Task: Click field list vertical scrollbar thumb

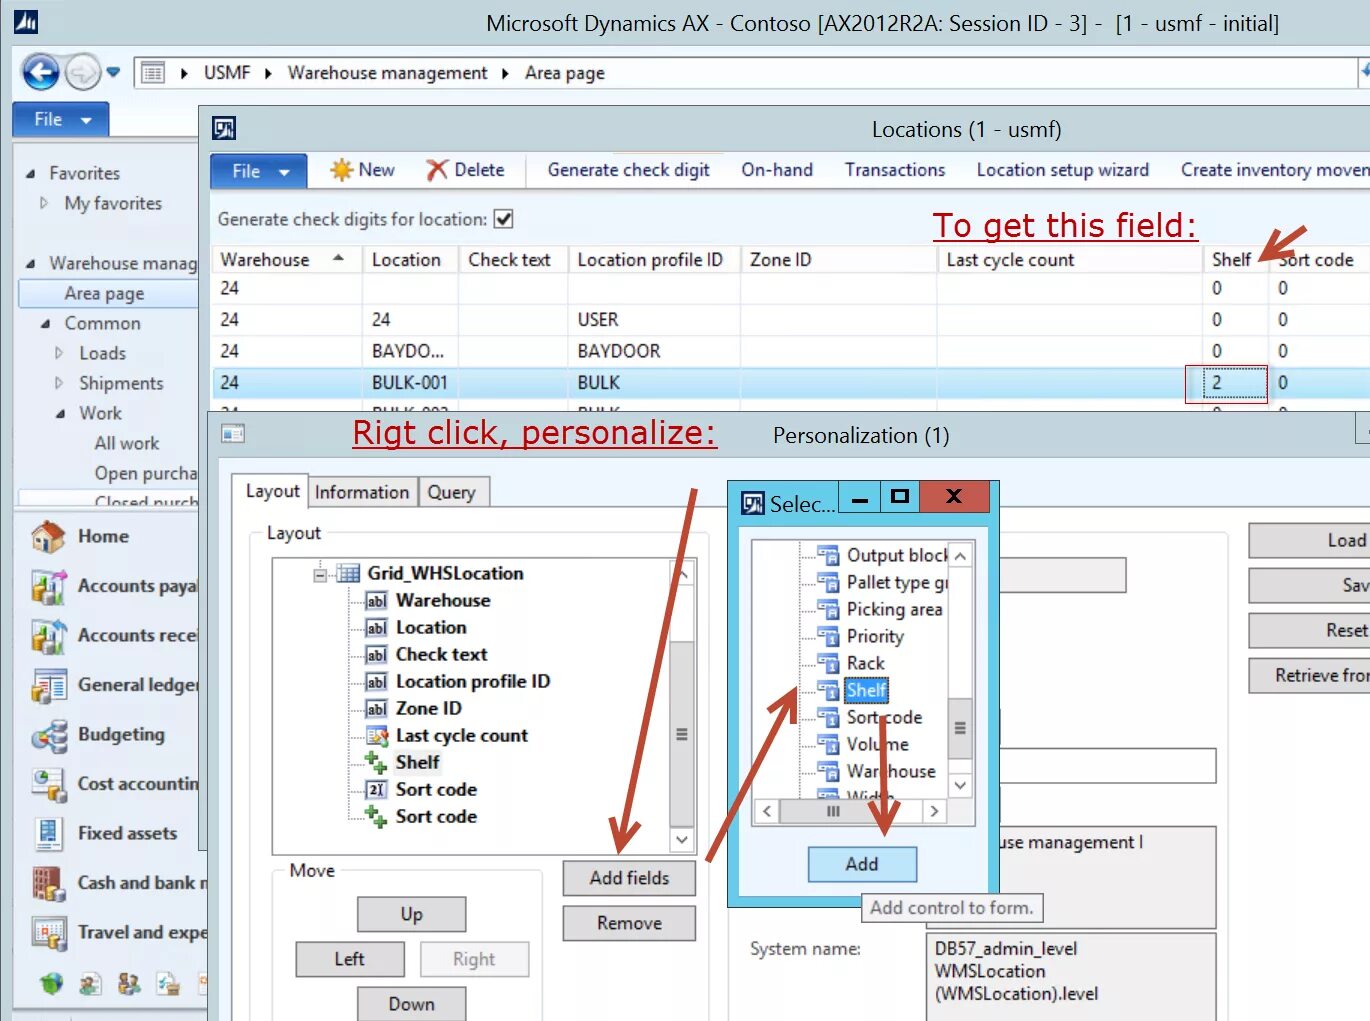Action: (x=960, y=728)
